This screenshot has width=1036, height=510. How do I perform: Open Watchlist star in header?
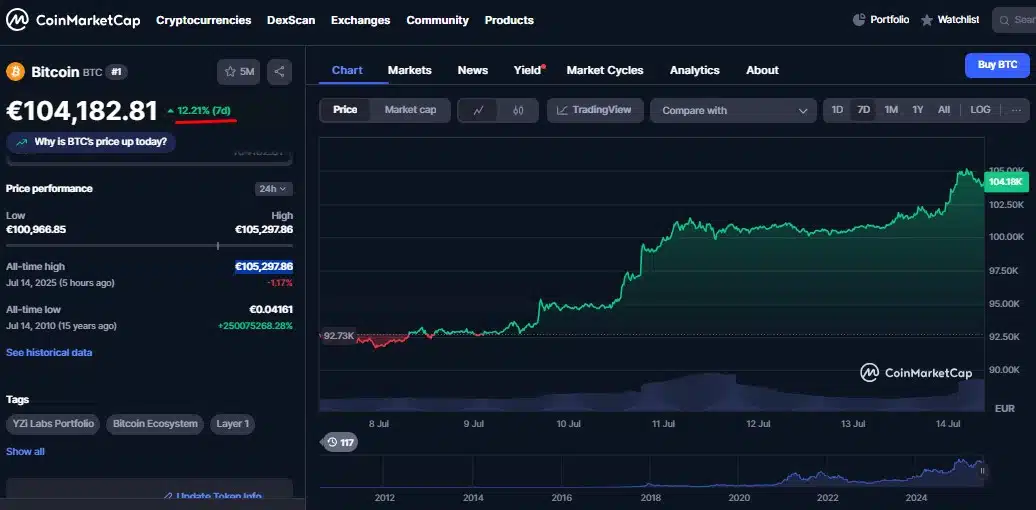(x=950, y=20)
